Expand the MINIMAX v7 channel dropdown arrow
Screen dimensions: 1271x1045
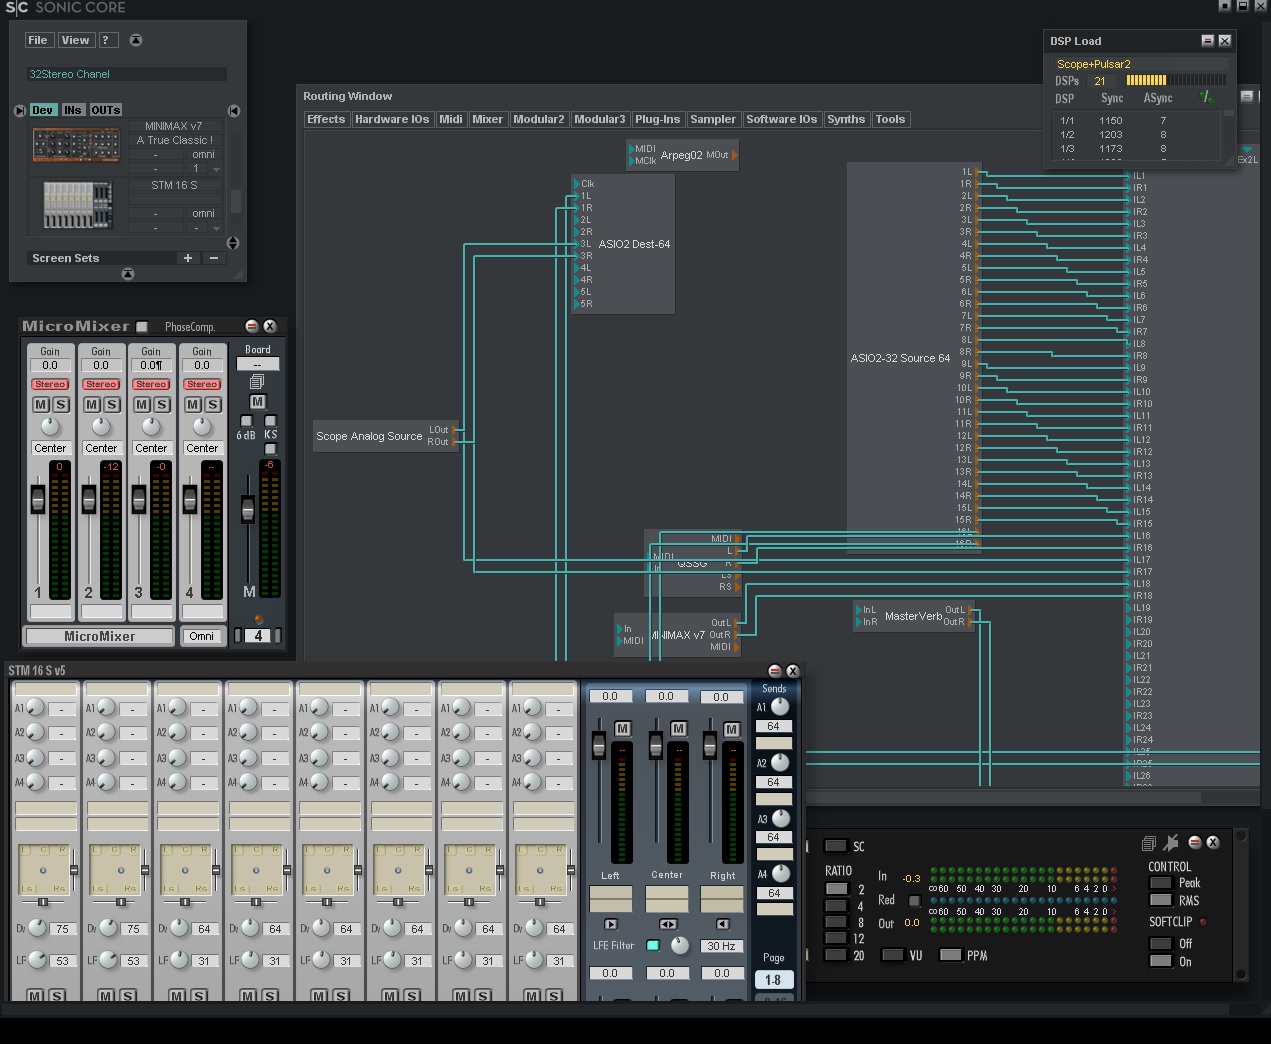(216, 169)
